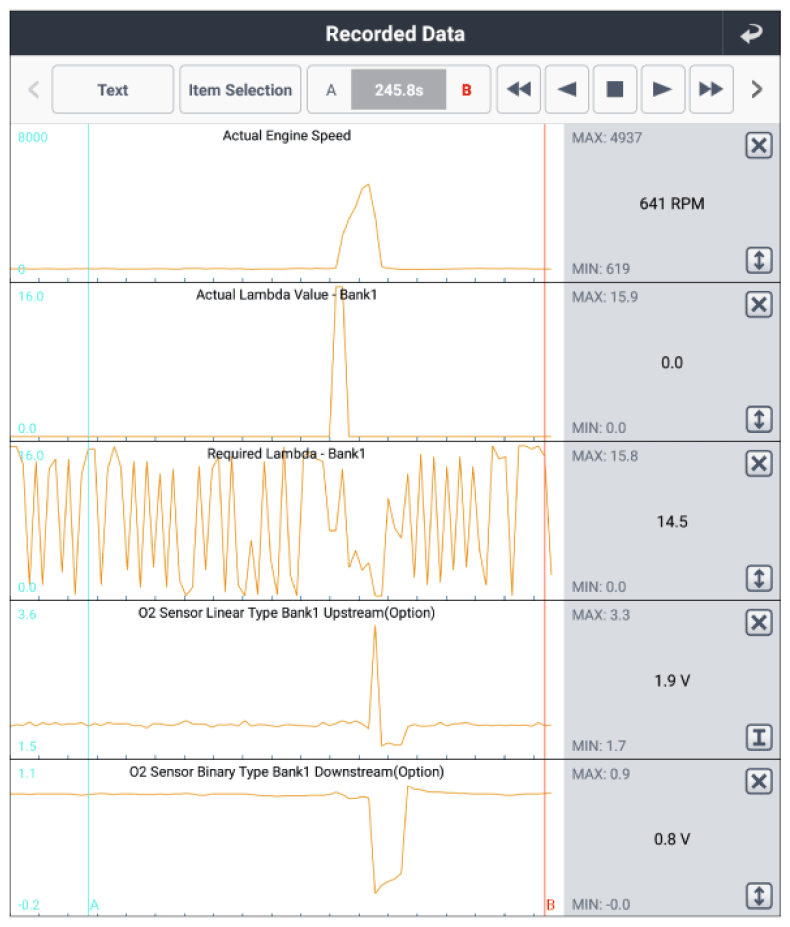The height and width of the screenshot is (927, 790).
Task: Select cursor B marker button
Action: [466, 90]
